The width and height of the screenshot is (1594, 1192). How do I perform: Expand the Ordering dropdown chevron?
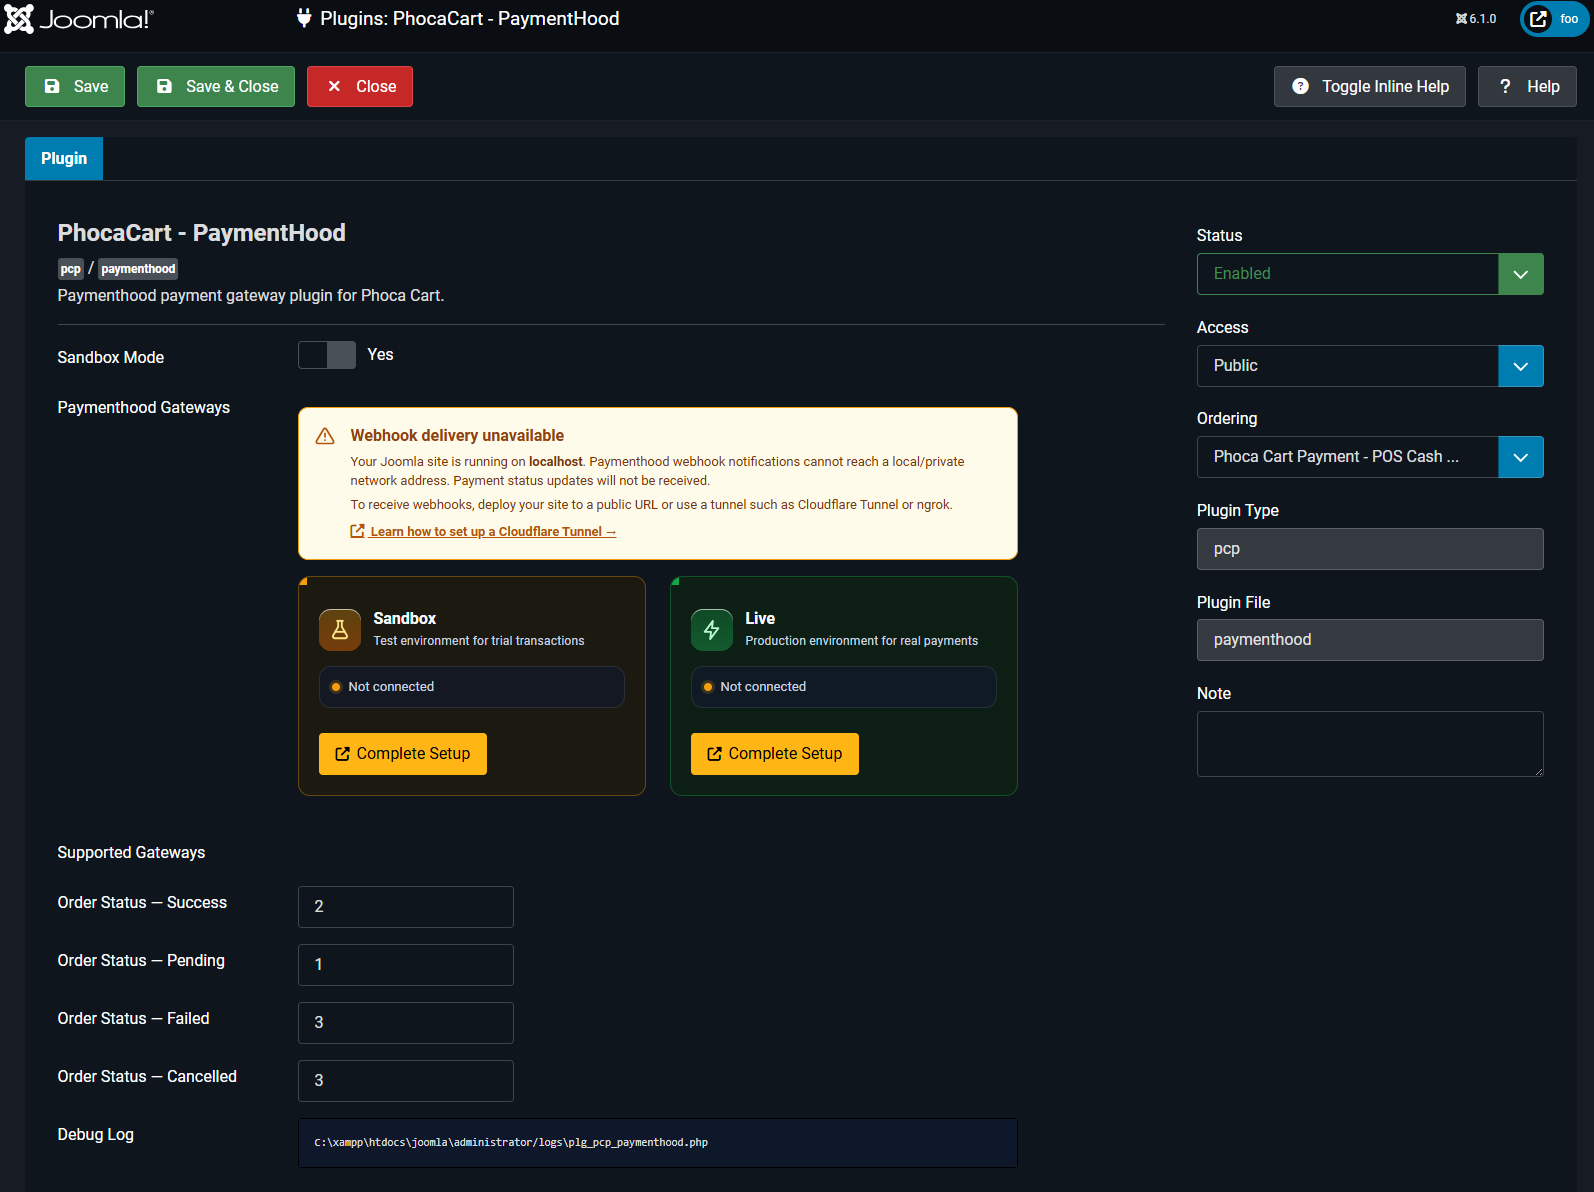pos(1521,457)
